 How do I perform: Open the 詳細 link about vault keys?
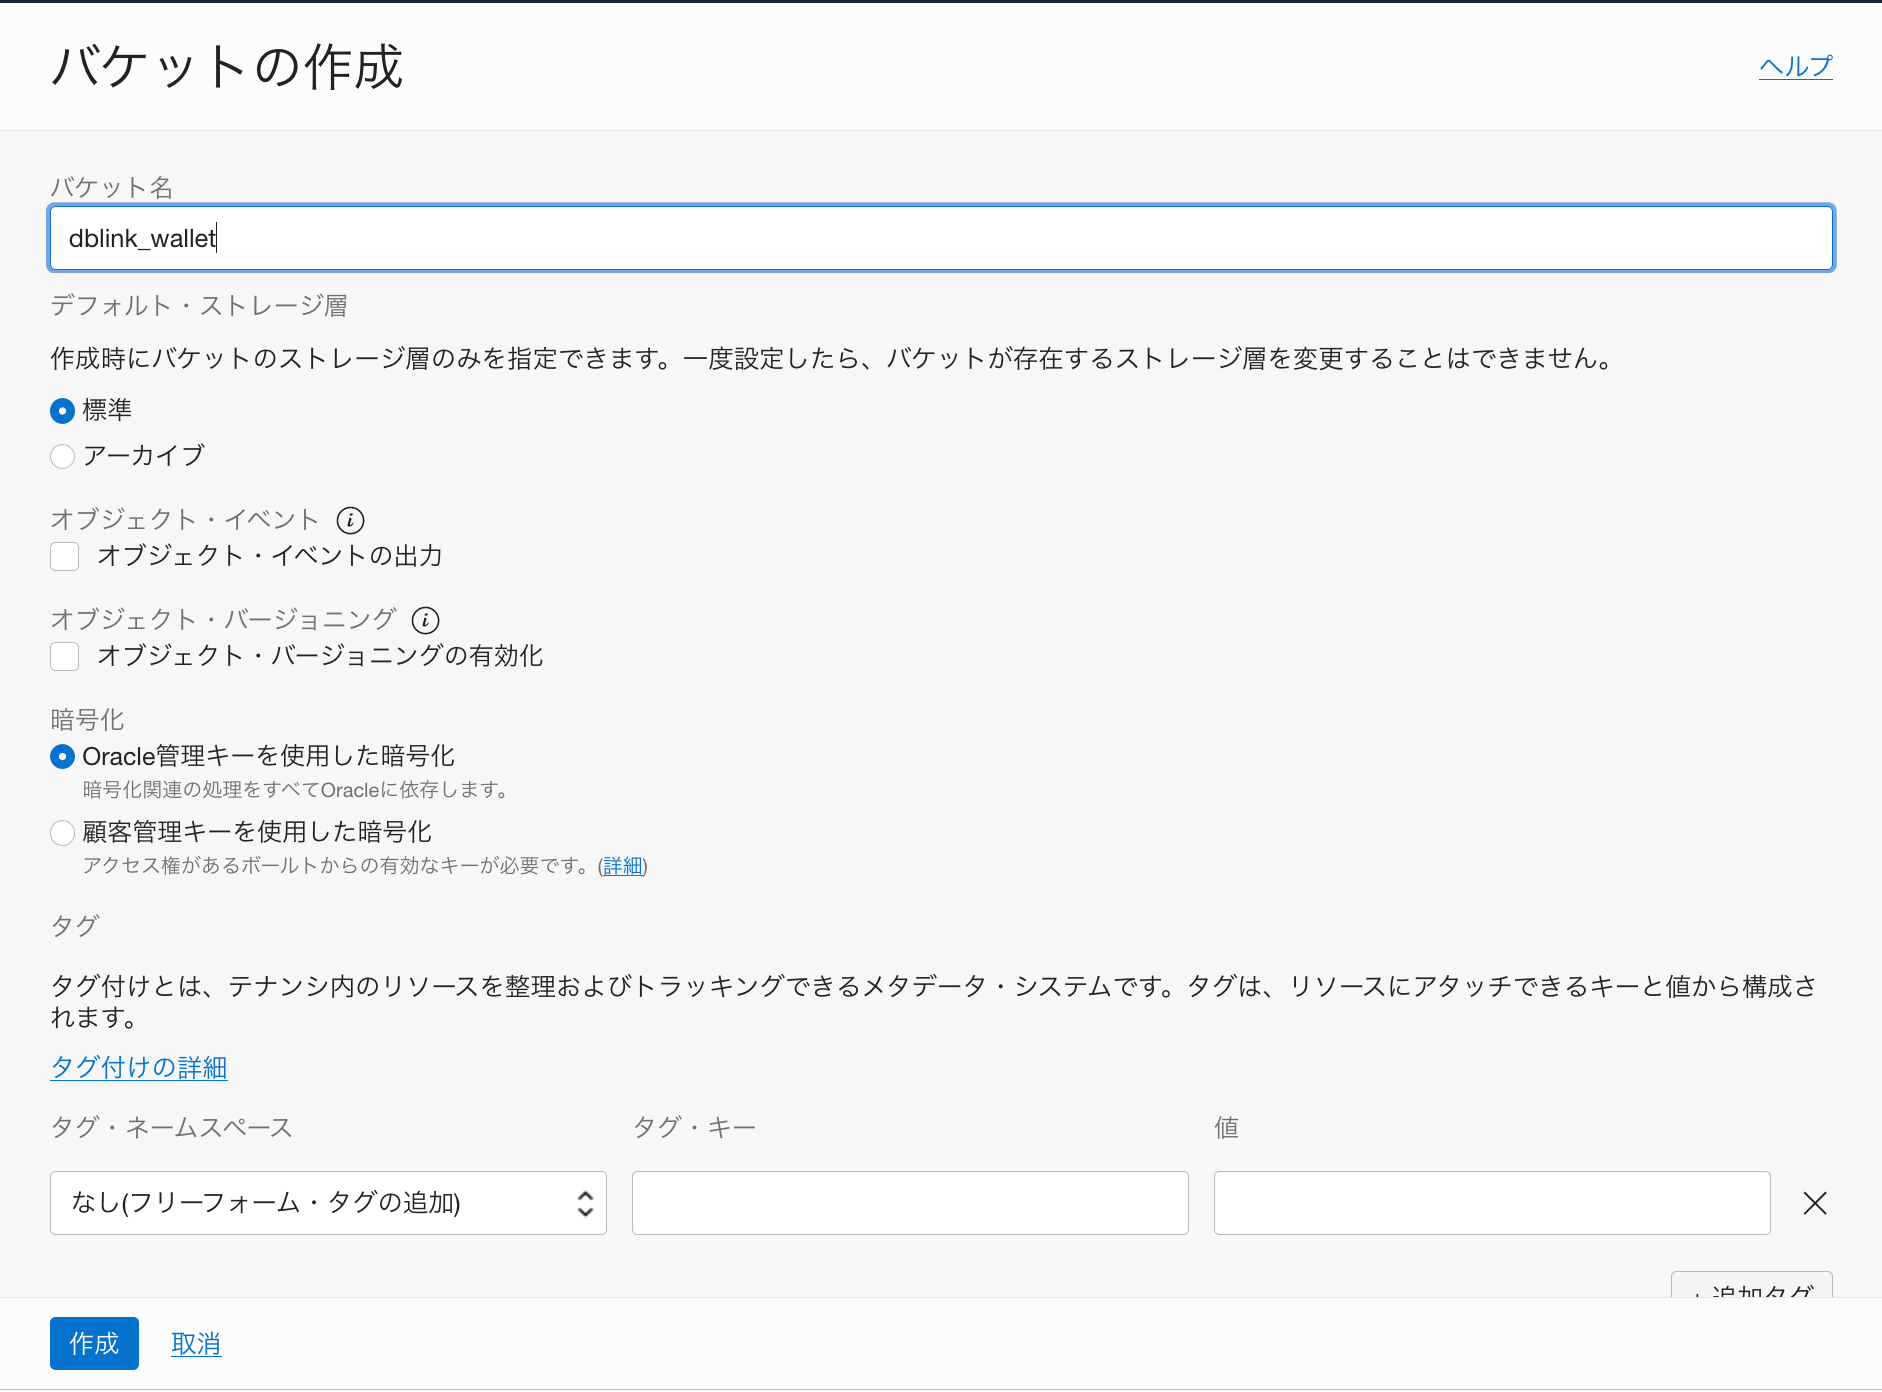point(622,866)
